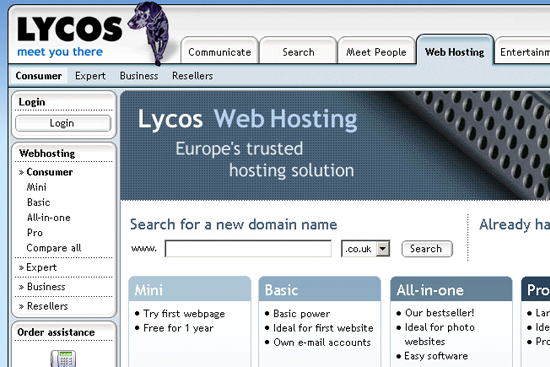Click the Pro package card header
This screenshot has width=550, height=367.
[536, 289]
